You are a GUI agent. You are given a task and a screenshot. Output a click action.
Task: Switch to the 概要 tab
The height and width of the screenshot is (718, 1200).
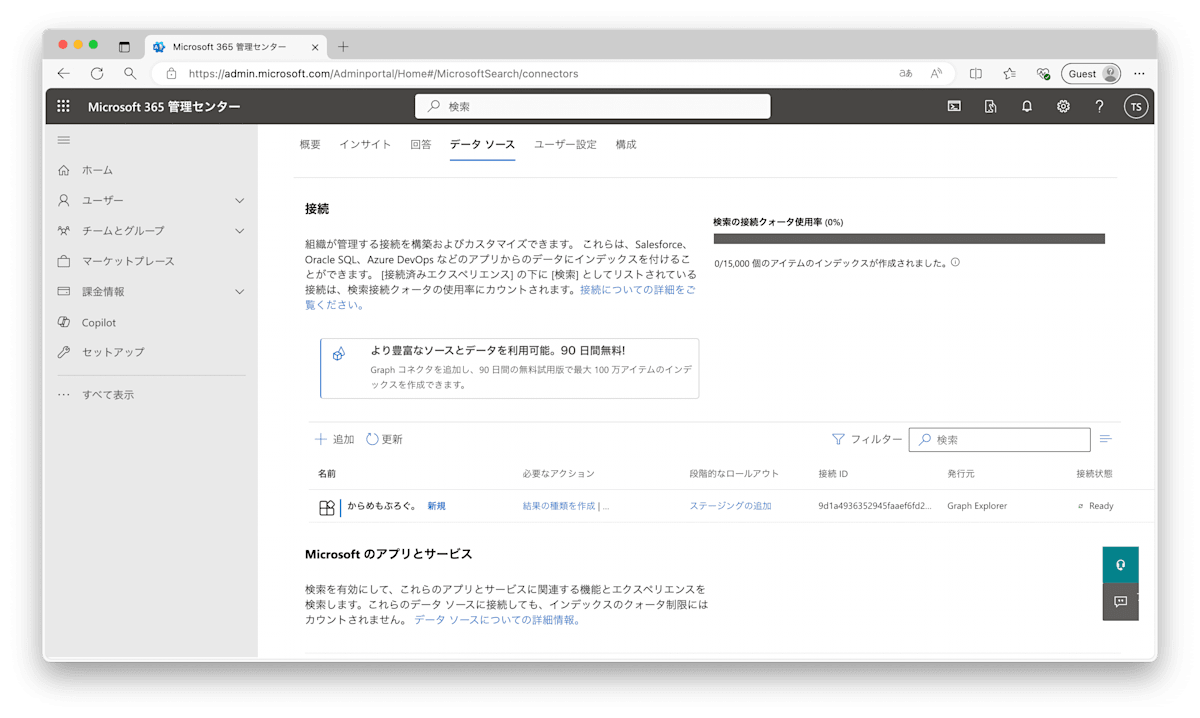[310, 144]
